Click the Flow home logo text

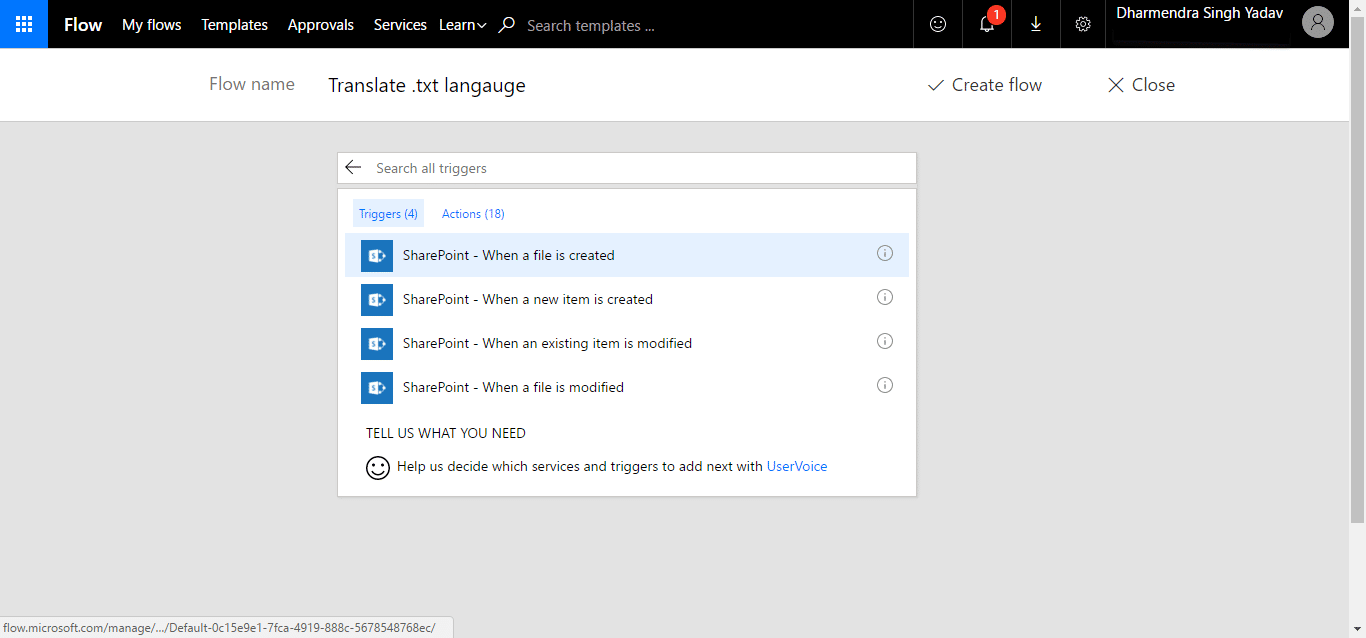83,25
